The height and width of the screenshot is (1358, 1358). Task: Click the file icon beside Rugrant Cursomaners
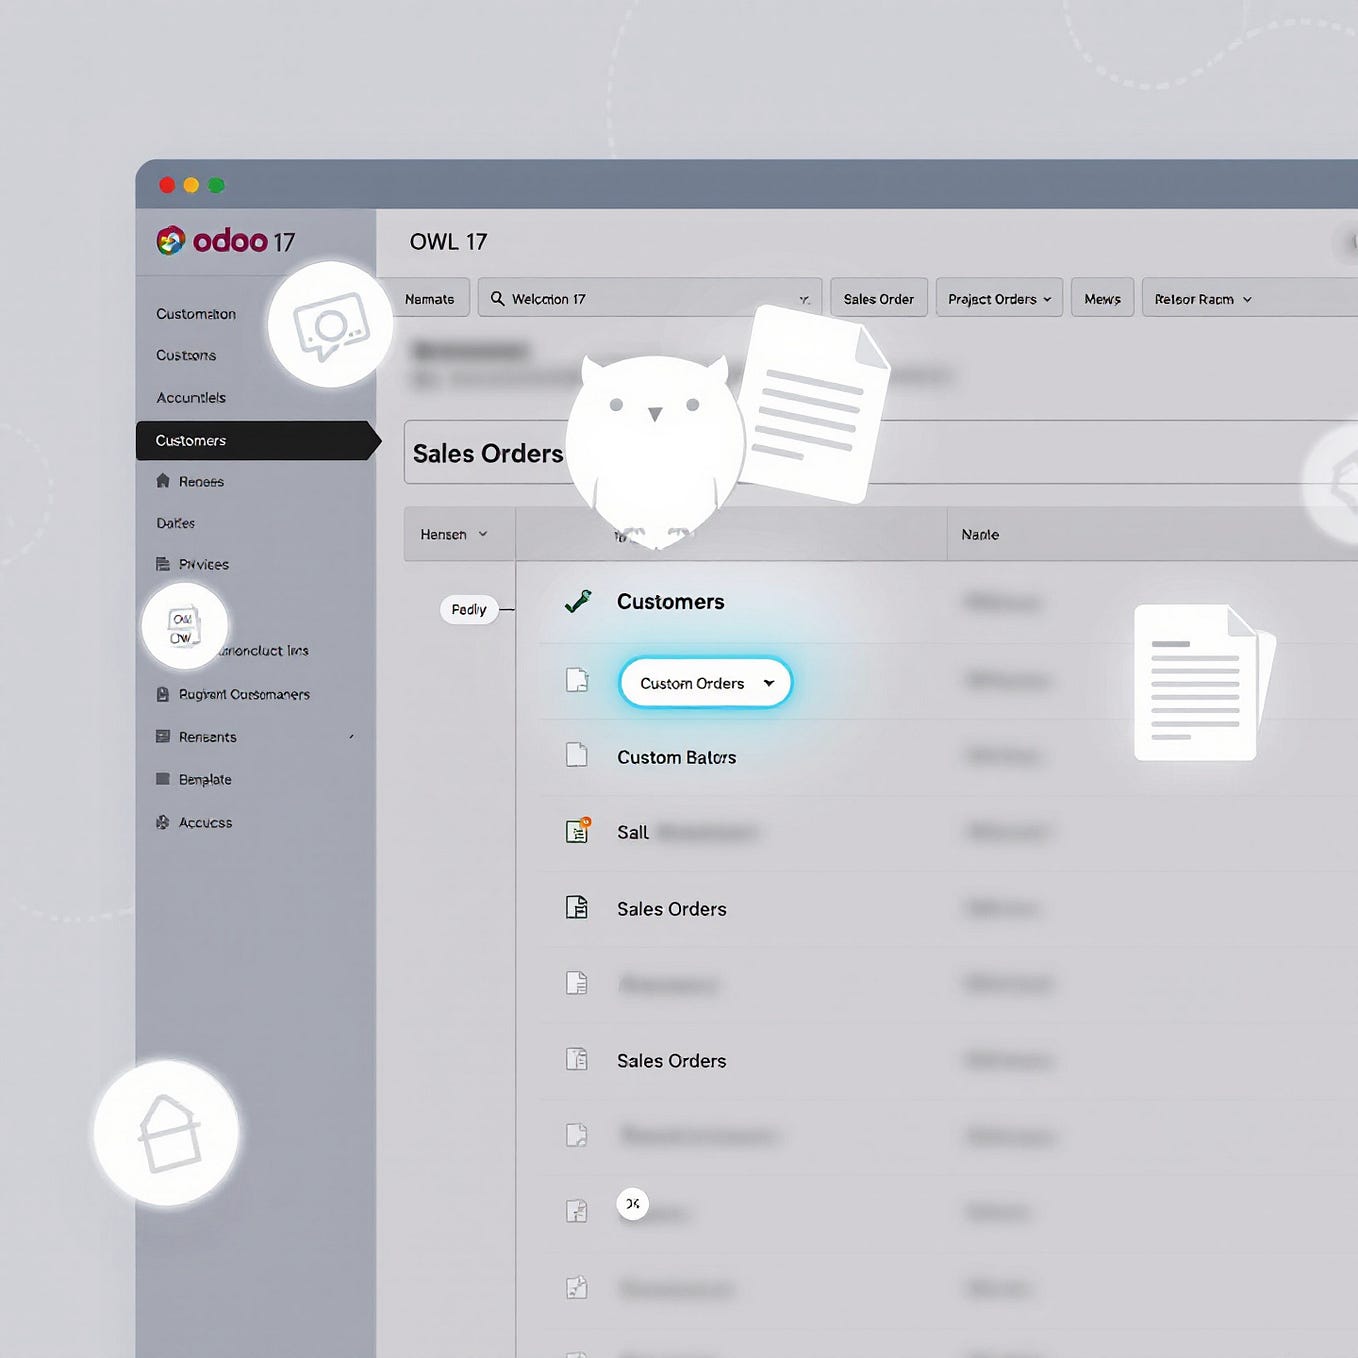point(163,694)
